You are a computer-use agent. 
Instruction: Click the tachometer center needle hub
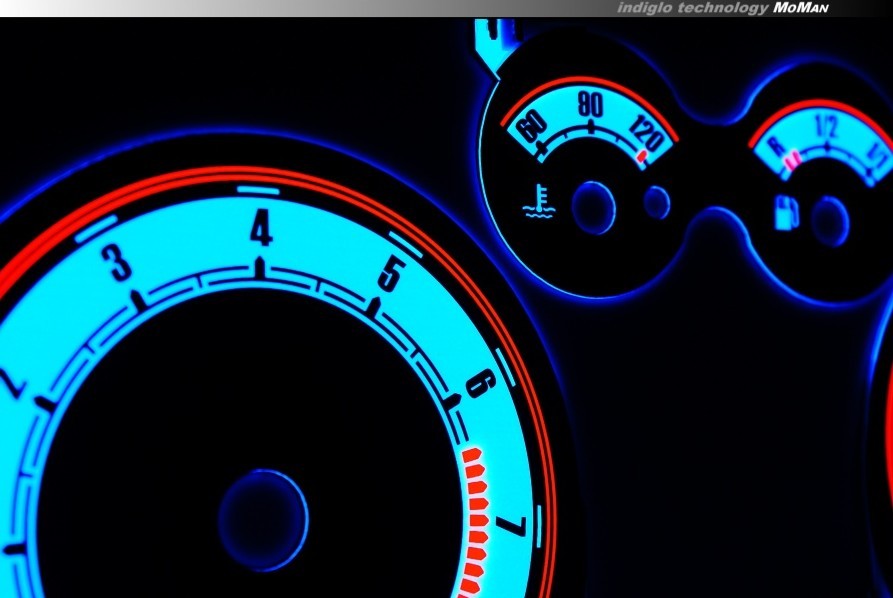coord(263,520)
